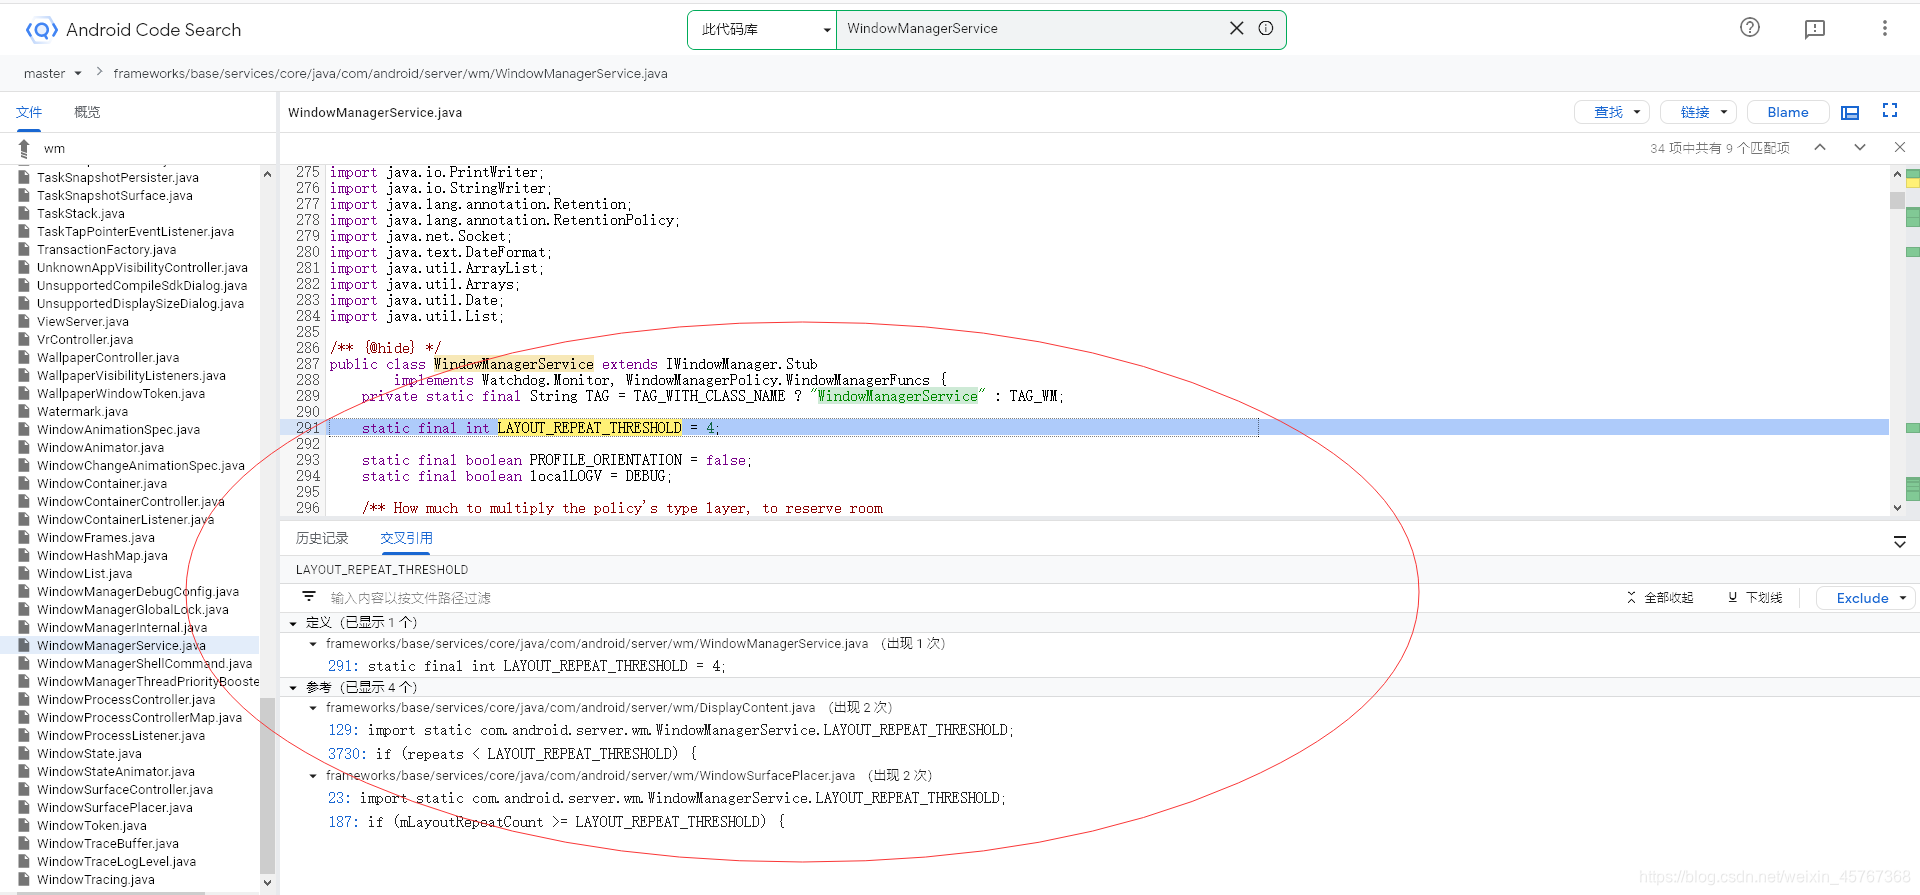Open line 3730 reference result
1920x895 pixels.
tap(512, 754)
